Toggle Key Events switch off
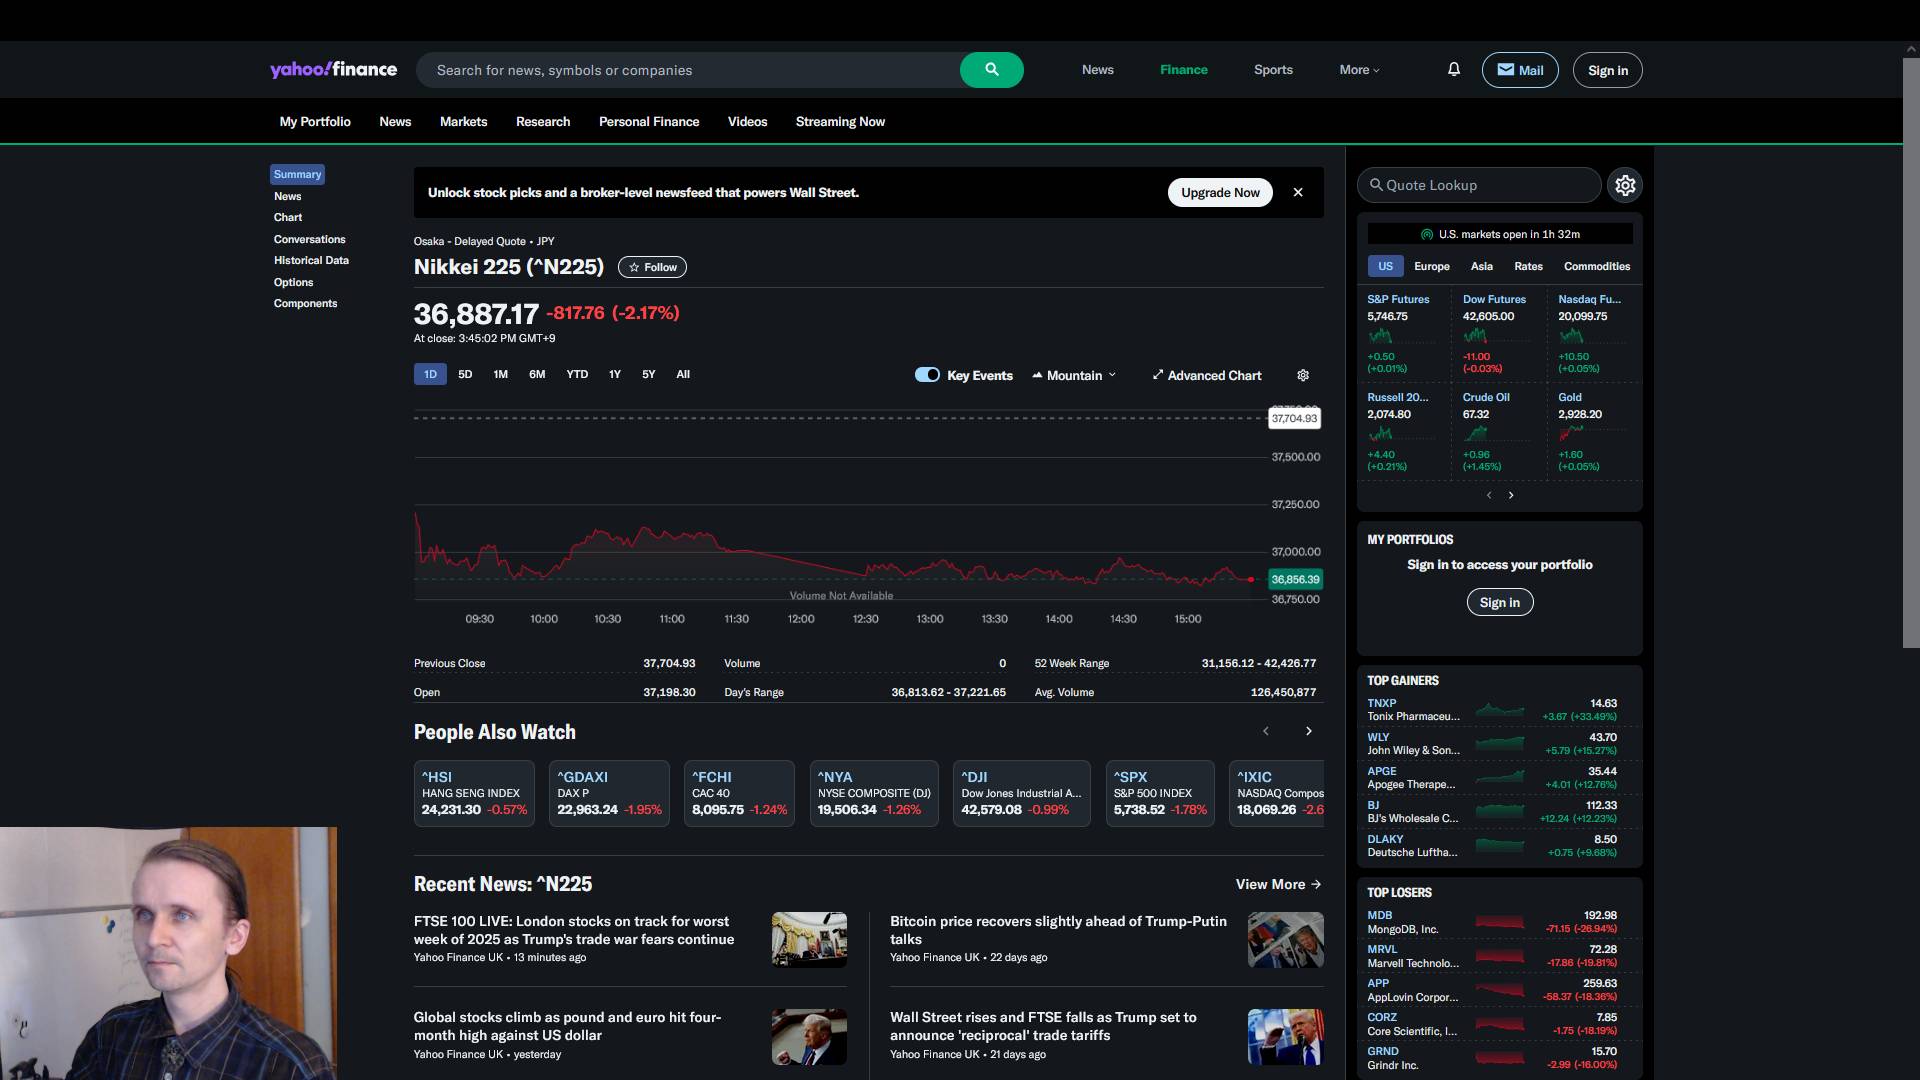 927,375
